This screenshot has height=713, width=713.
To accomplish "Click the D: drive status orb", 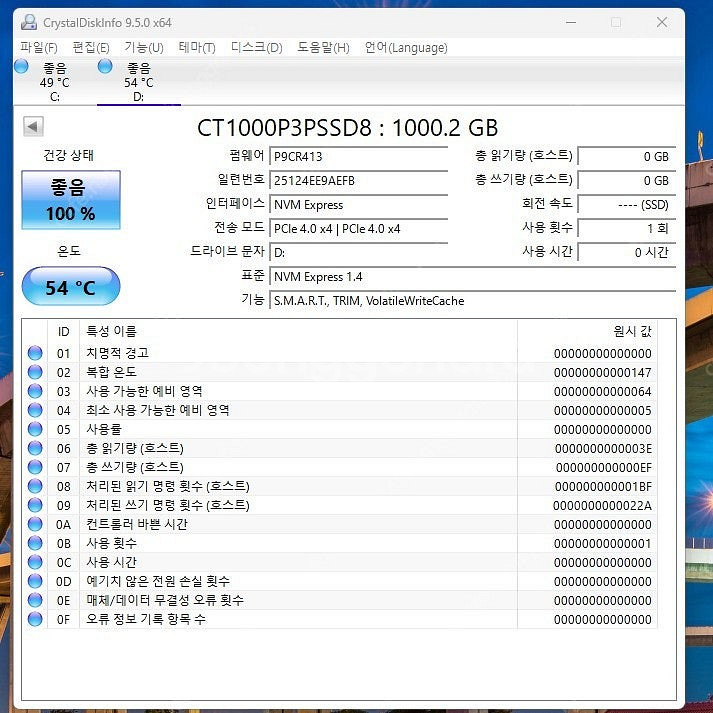I will pyautogui.click(x=106, y=67).
